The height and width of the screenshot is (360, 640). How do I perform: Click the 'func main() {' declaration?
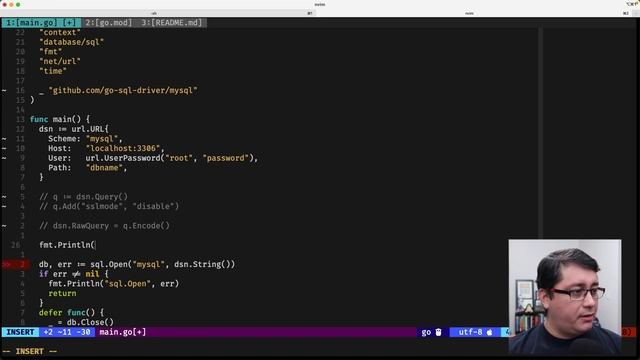point(60,119)
